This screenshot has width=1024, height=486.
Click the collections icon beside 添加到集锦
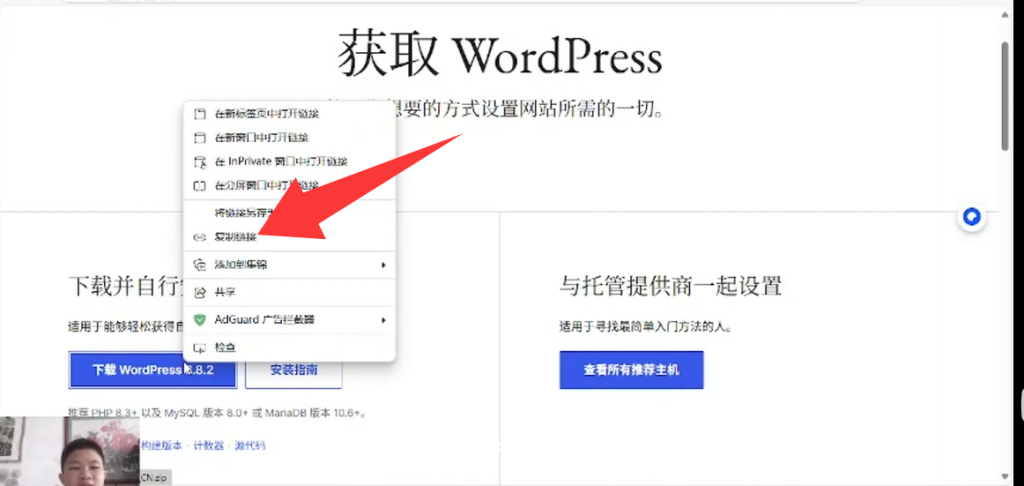[200, 265]
